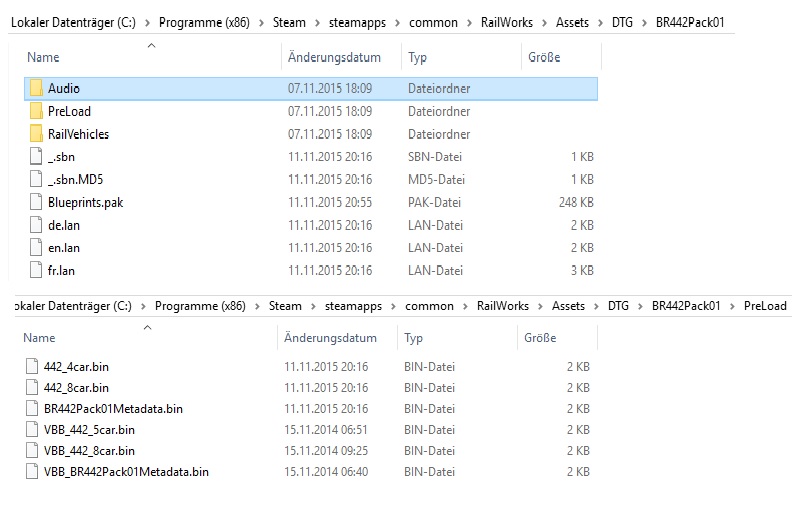Screen dimensions: 800x511
Task: Go to PreLoad in the bottom breadcrumb
Action: click(x=765, y=306)
